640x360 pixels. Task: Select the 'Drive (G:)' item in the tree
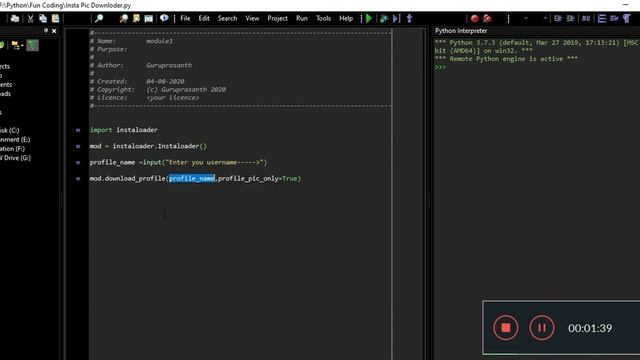pos(15,158)
